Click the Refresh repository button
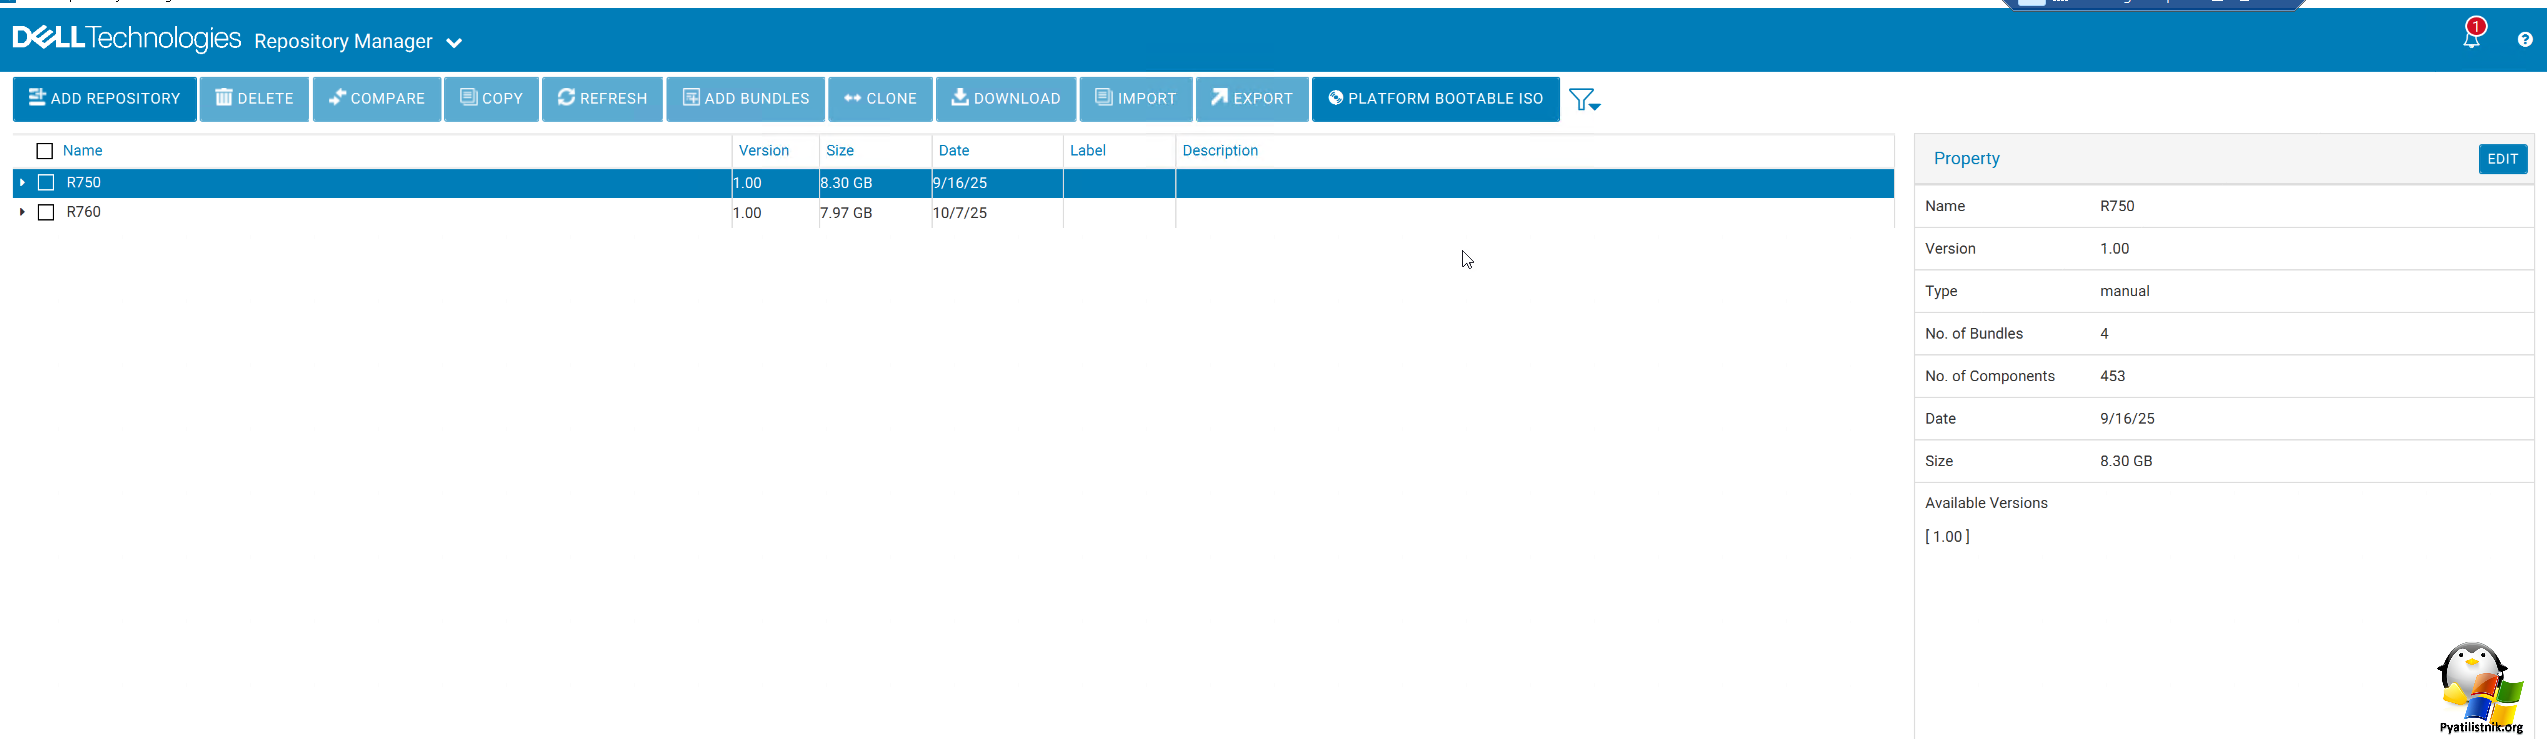This screenshot has width=2547, height=739. point(602,99)
